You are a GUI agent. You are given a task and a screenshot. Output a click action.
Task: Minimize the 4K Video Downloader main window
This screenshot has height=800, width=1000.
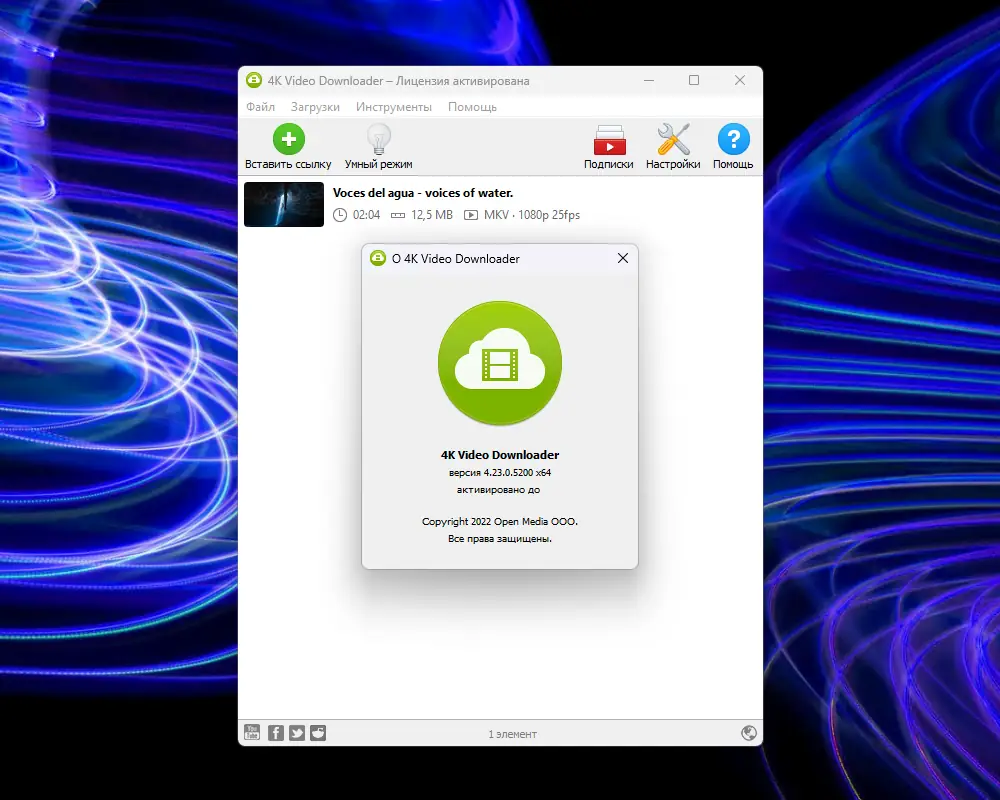pyautogui.click(x=649, y=80)
